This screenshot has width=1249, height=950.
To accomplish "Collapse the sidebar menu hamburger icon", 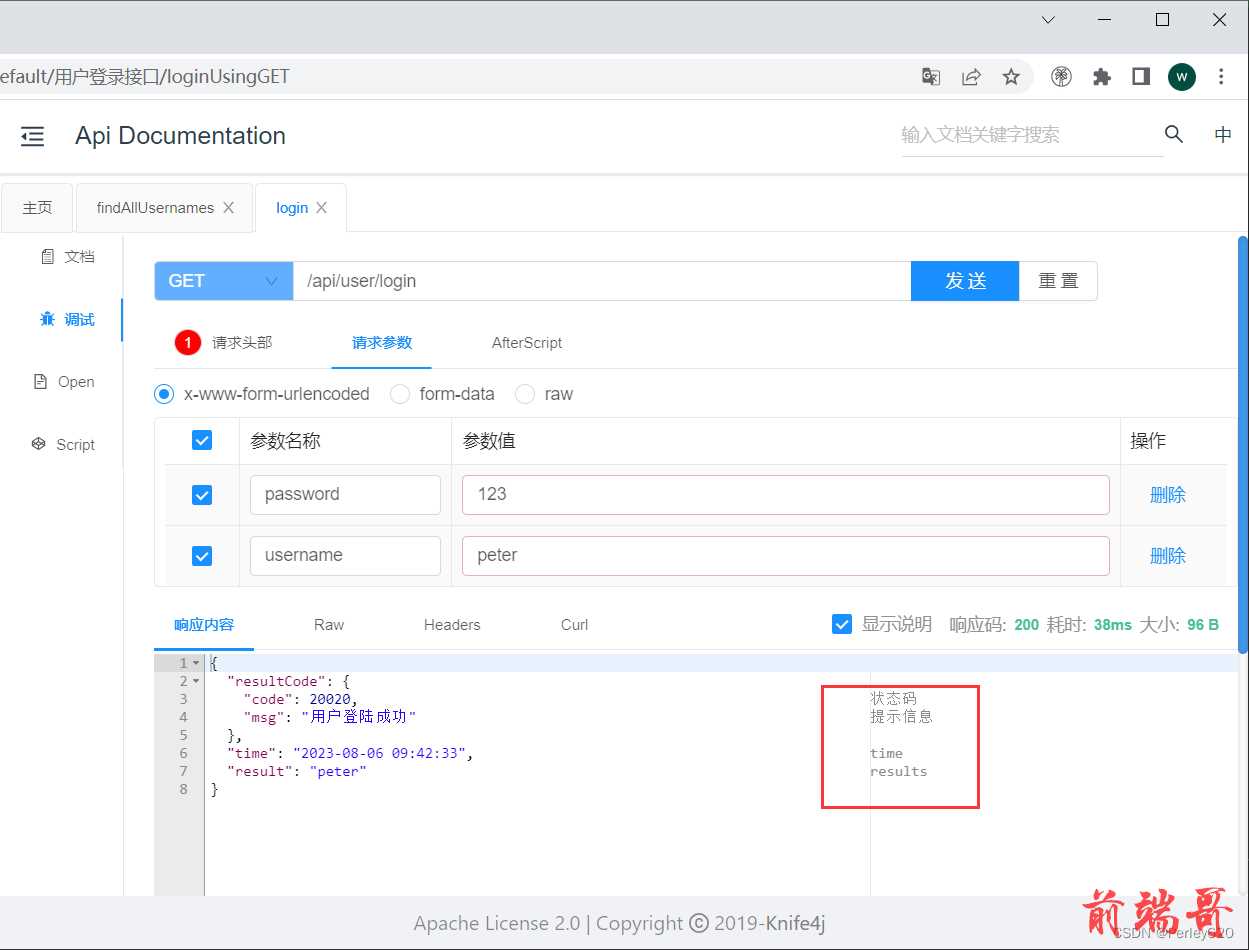I will click(x=33, y=137).
